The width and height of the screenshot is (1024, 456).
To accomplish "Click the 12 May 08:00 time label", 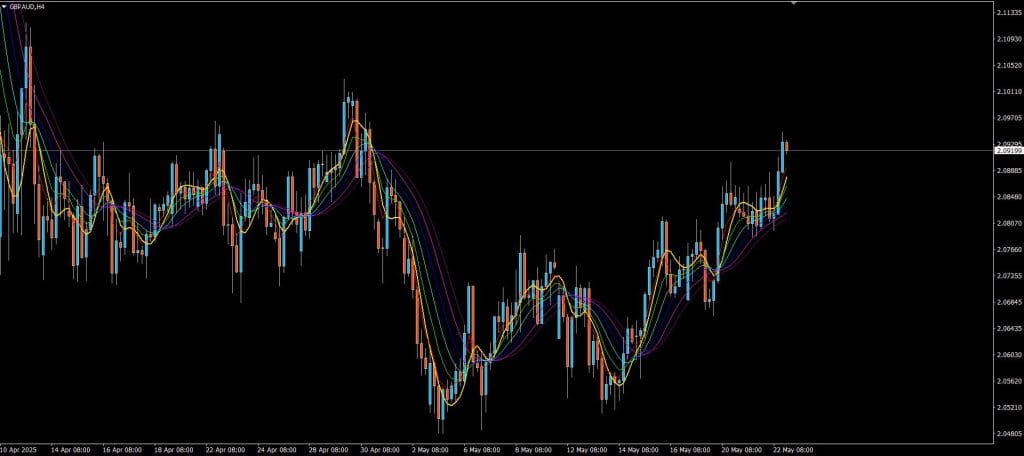I will [x=586, y=450].
